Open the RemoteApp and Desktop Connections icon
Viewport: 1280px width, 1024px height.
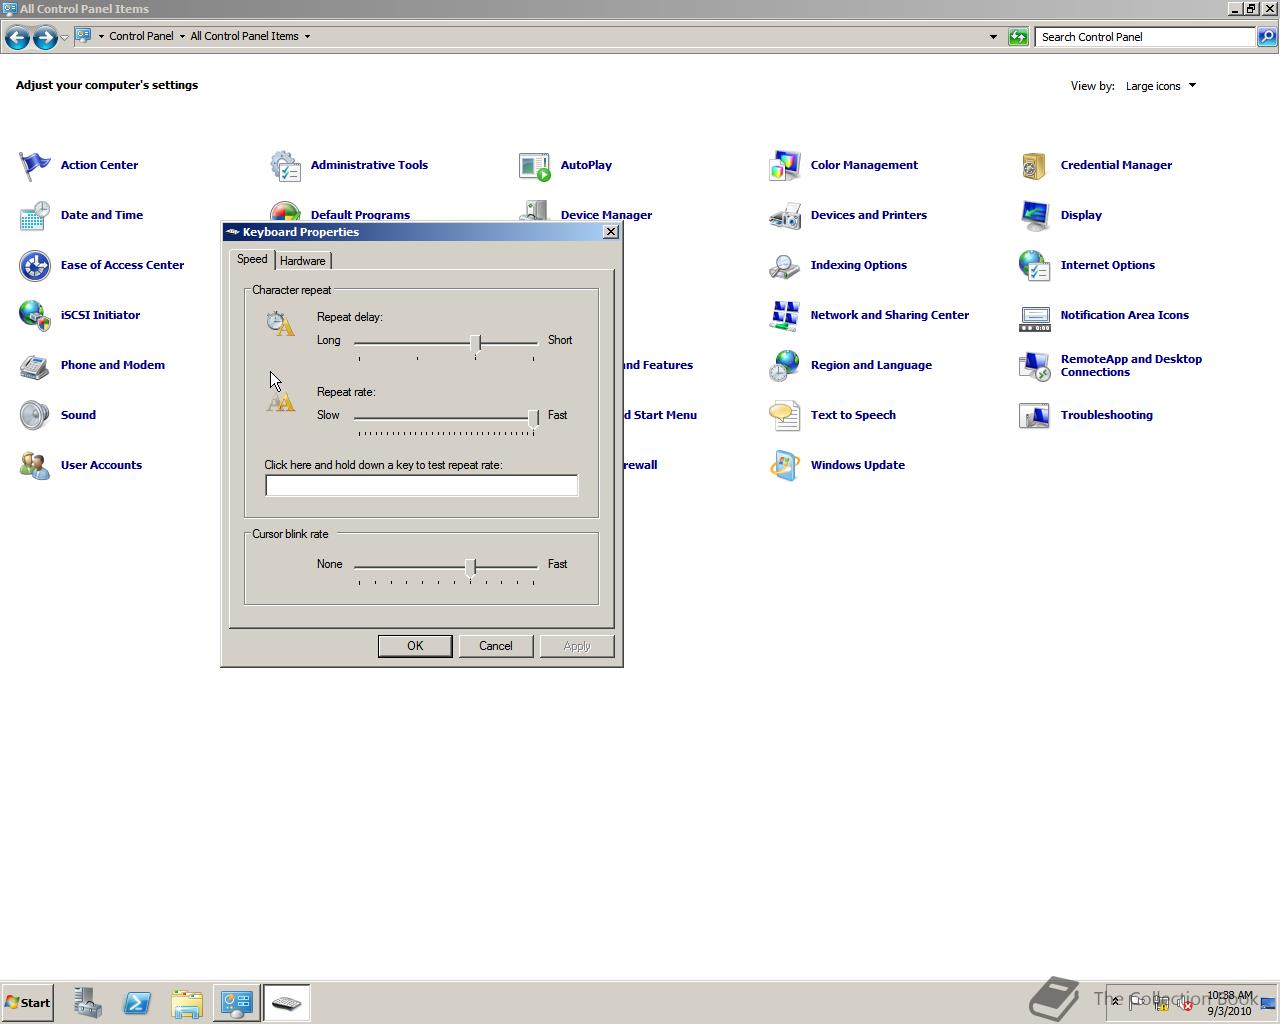(x=1035, y=365)
